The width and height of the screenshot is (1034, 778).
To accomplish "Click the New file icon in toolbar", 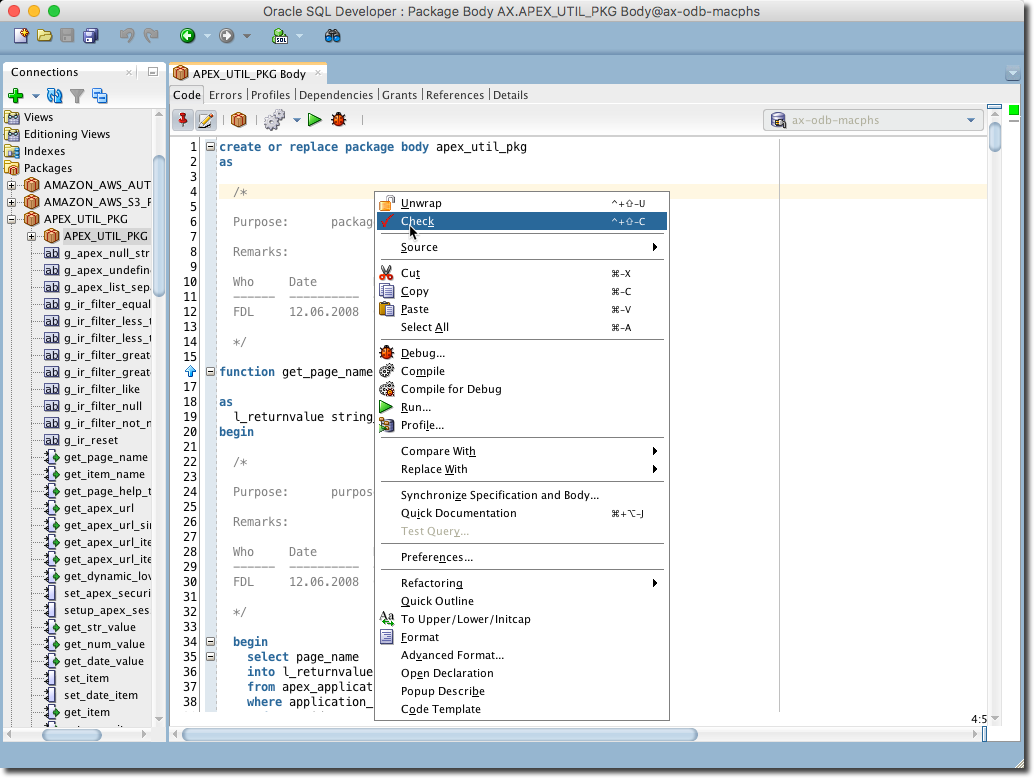I will tap(21, 36).
